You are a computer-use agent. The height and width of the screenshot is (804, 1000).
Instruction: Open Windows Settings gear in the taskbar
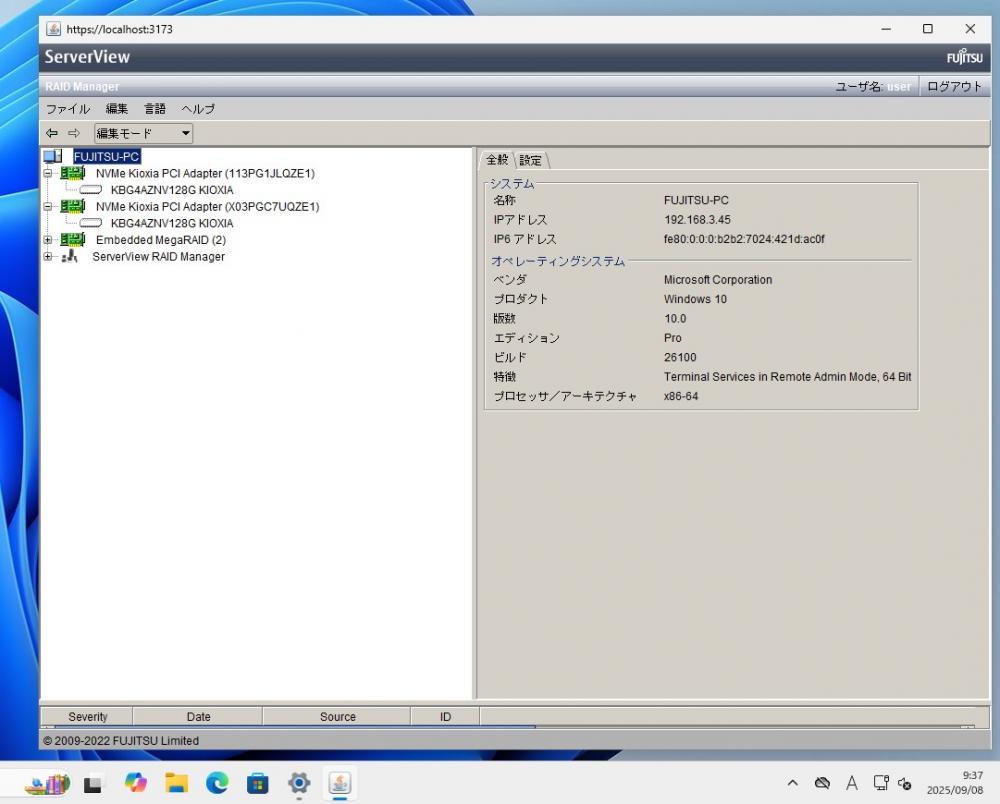tap(298, 782)
